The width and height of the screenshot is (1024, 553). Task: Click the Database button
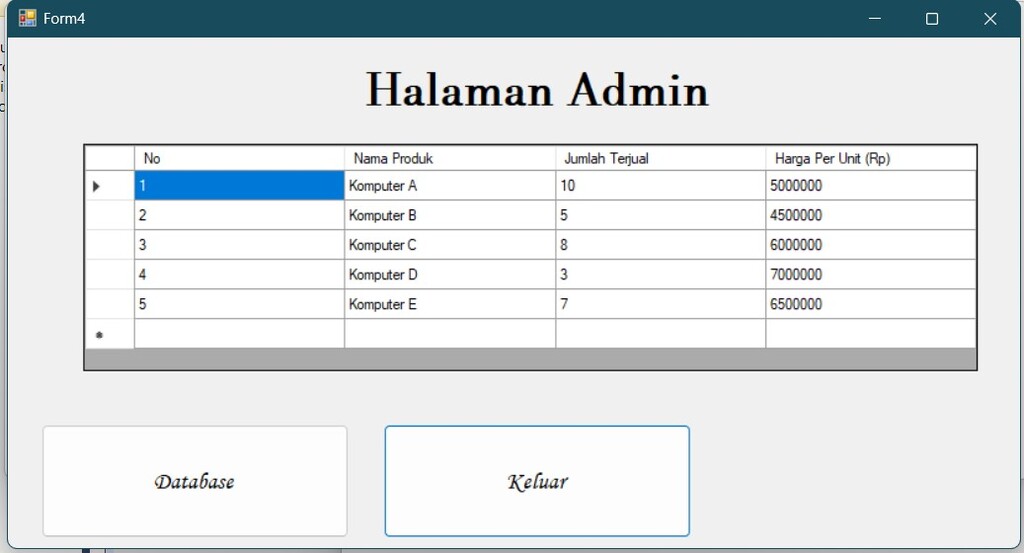tap(195, 481)
